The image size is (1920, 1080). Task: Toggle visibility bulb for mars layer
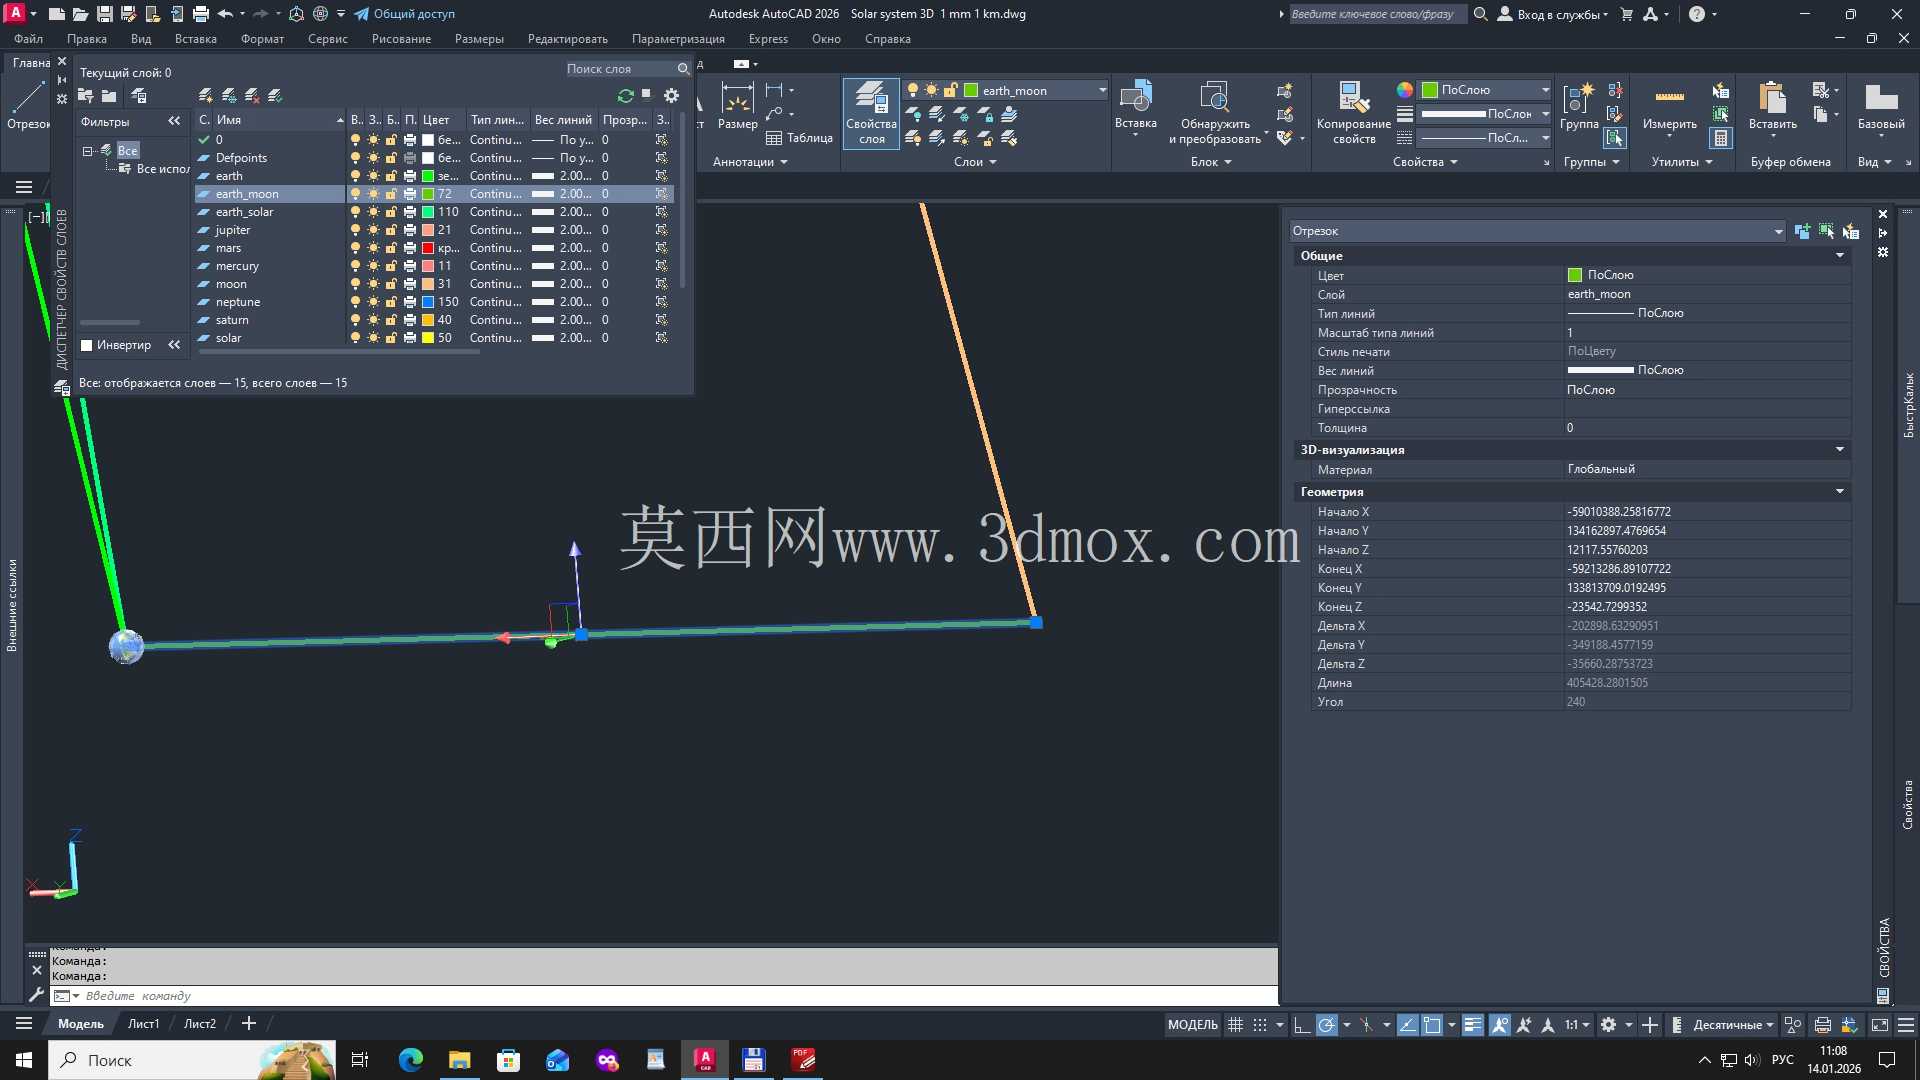355,248
